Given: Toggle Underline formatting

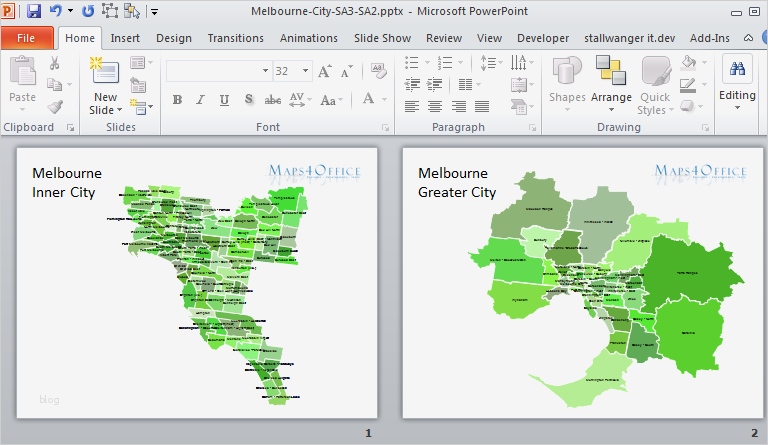Looking at the screenshot, I should click(224, 100).
